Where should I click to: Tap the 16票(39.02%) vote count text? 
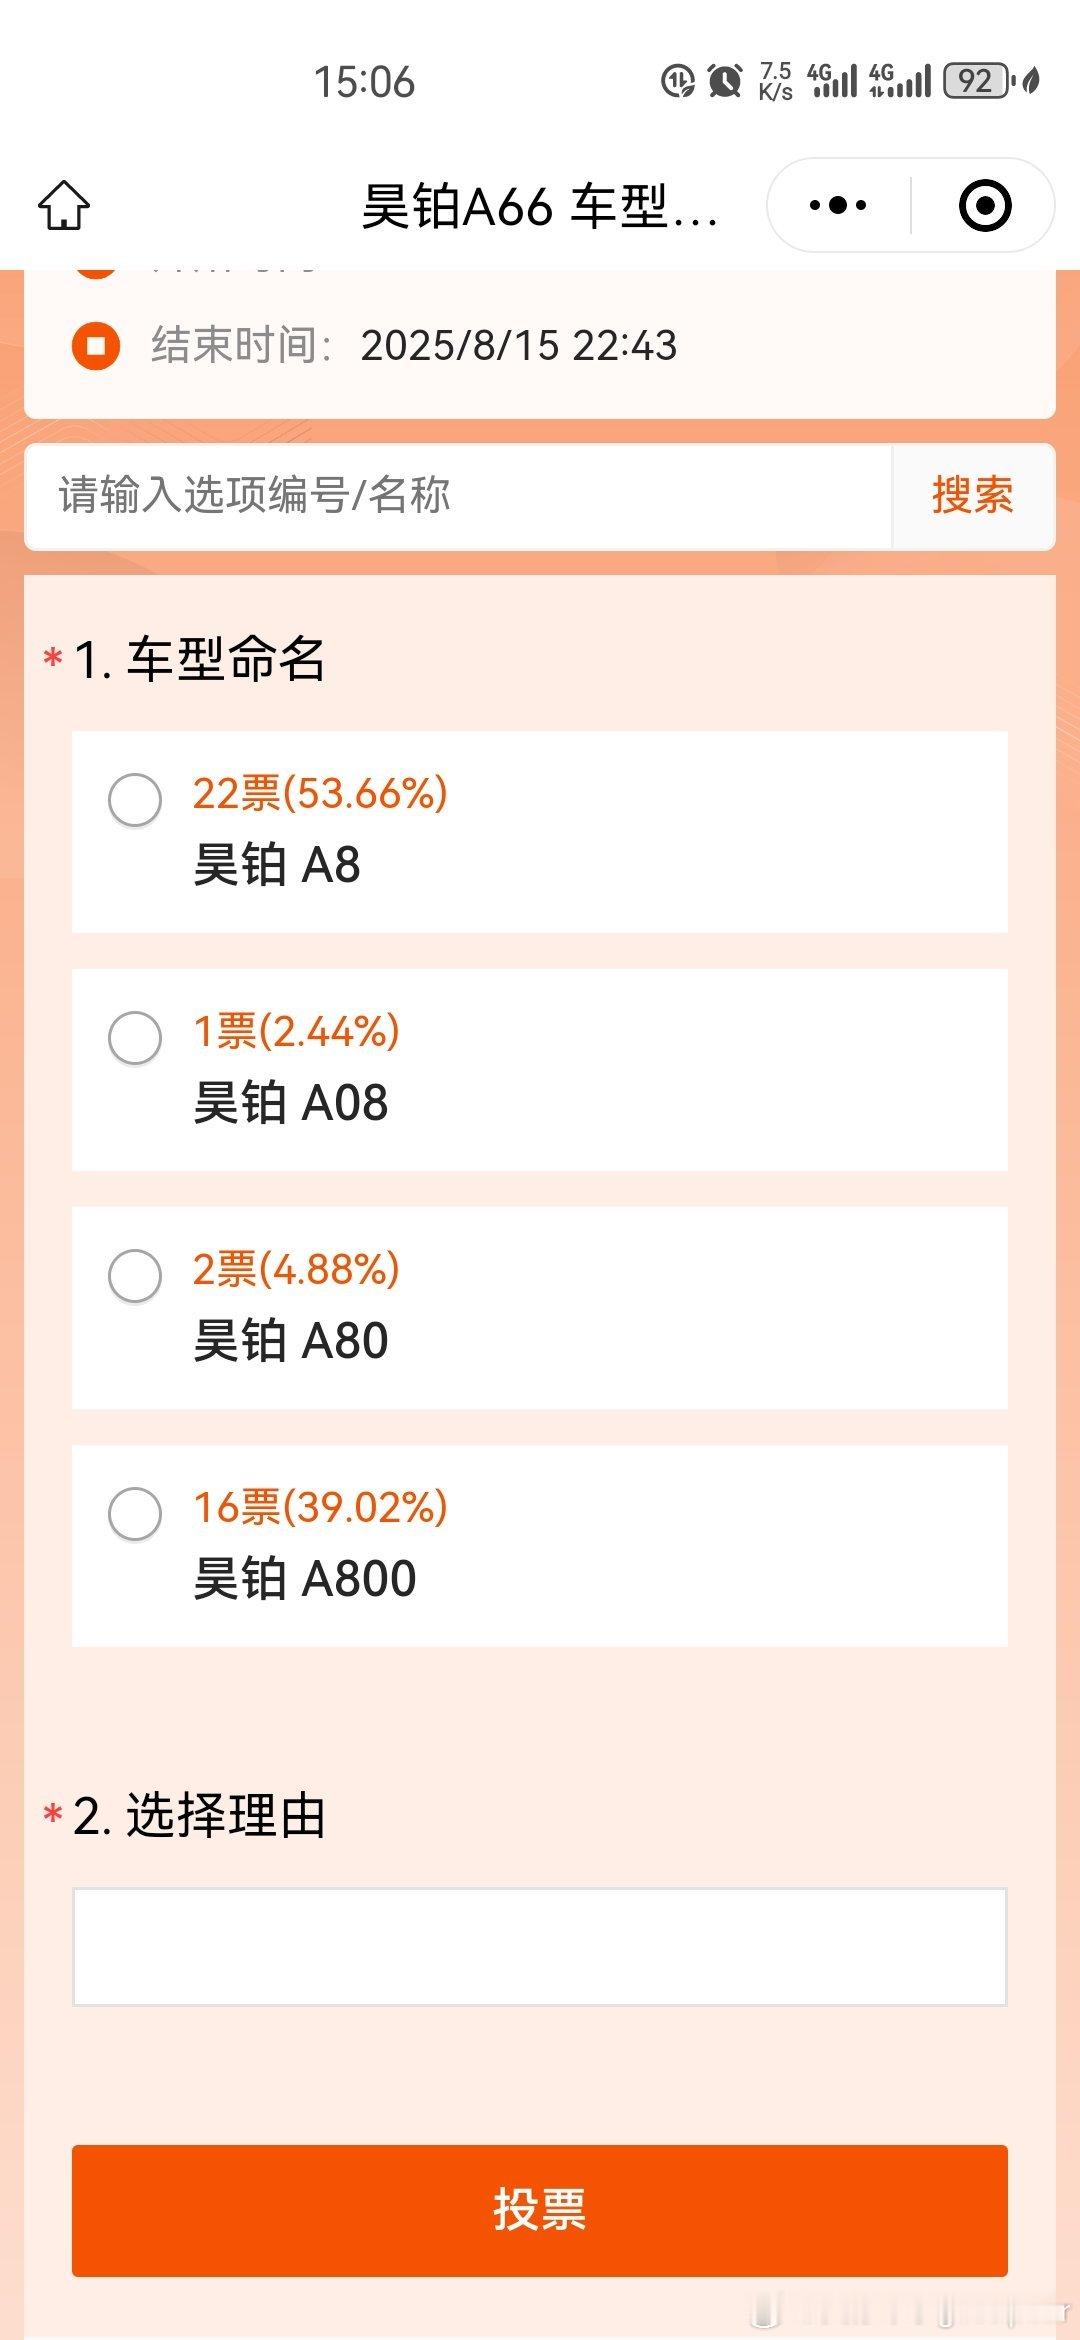click(320, 1507)
